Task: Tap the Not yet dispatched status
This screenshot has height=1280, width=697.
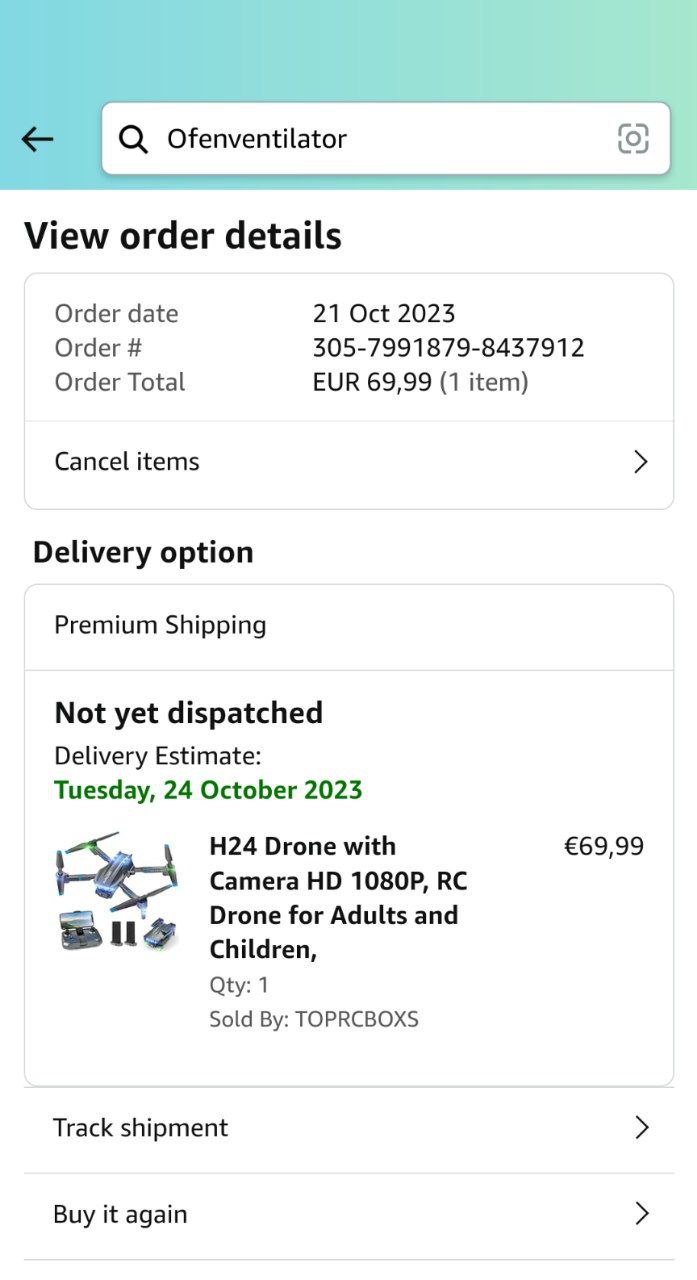Action: pos(188,713)
